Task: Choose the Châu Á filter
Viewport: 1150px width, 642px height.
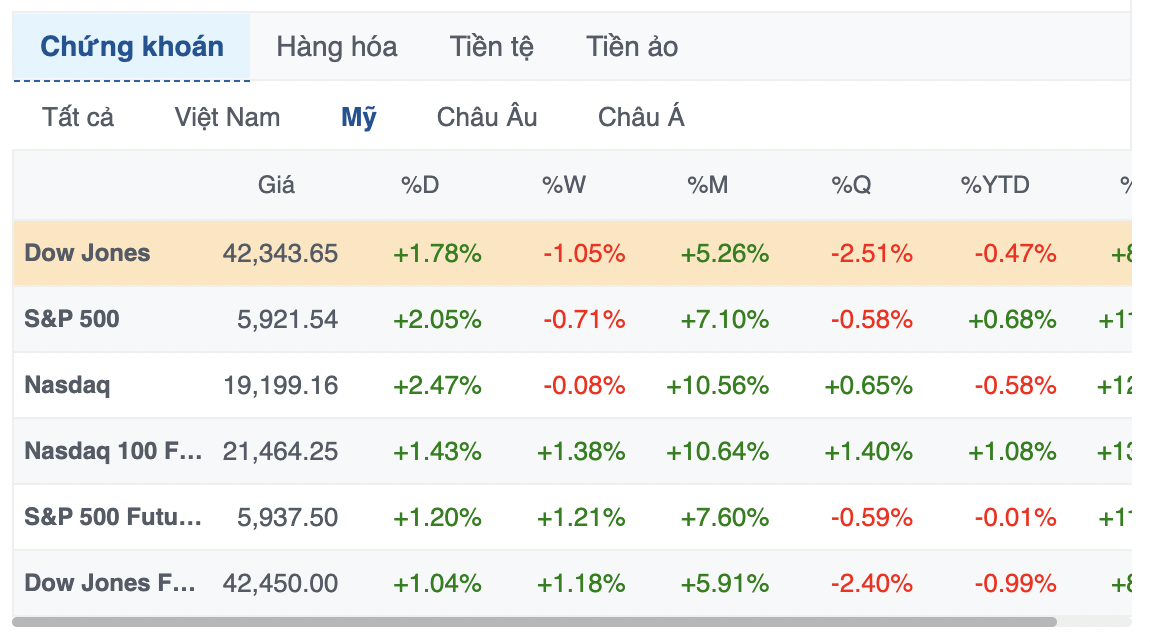Action: (641, 117)
